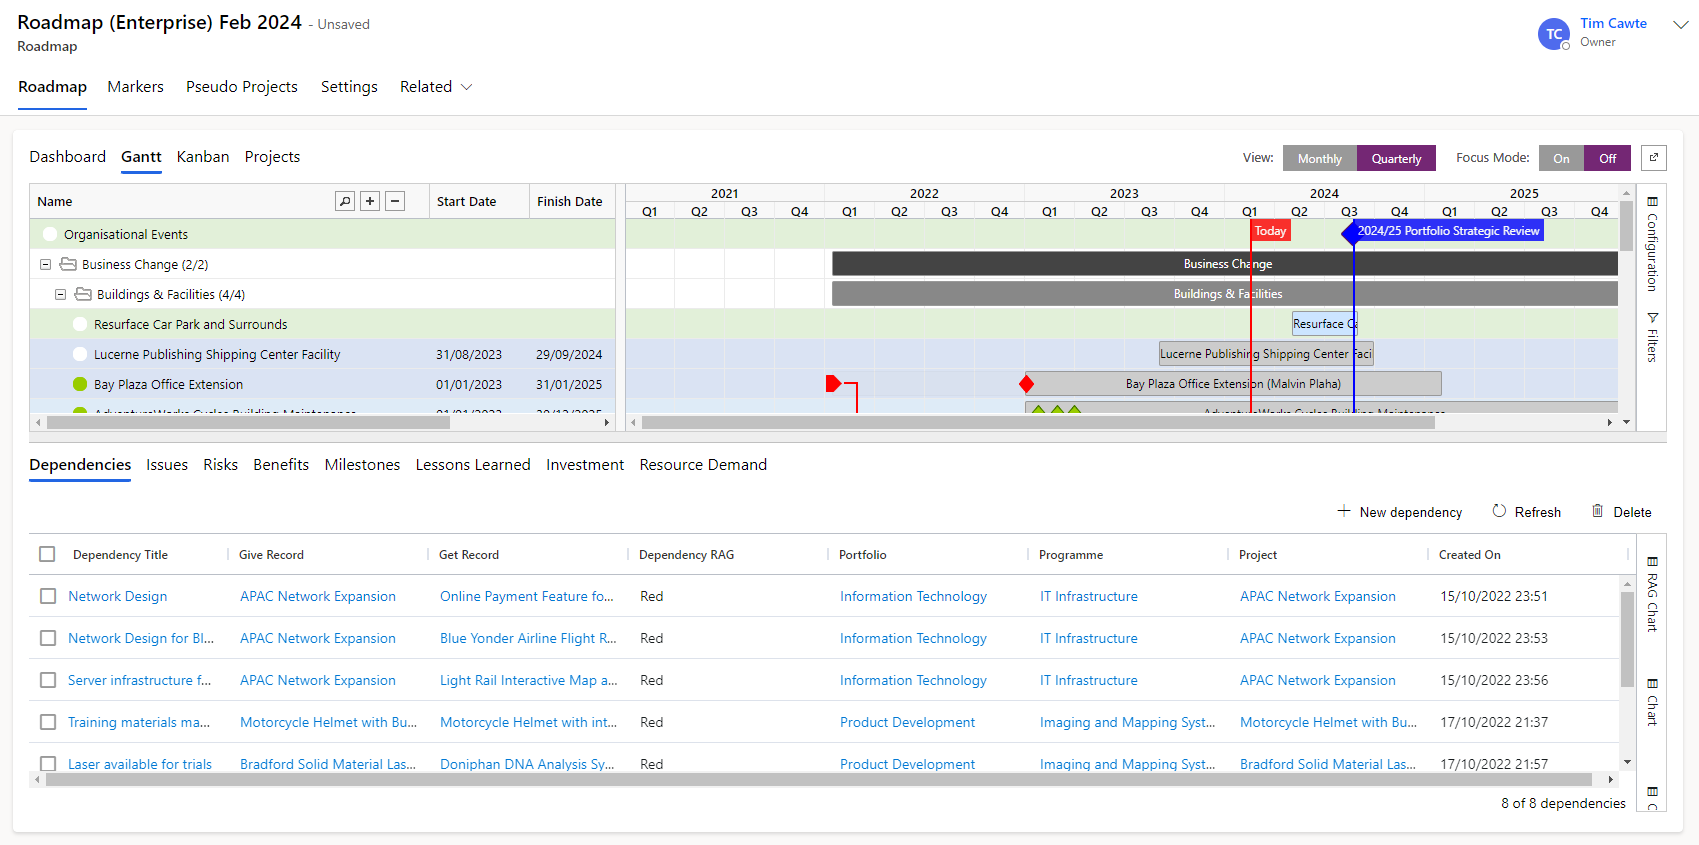The height and width of the screenshot is (845, 1699).
Task: Open Product Development portfolio link in Training row
Action: pos(907,722)
